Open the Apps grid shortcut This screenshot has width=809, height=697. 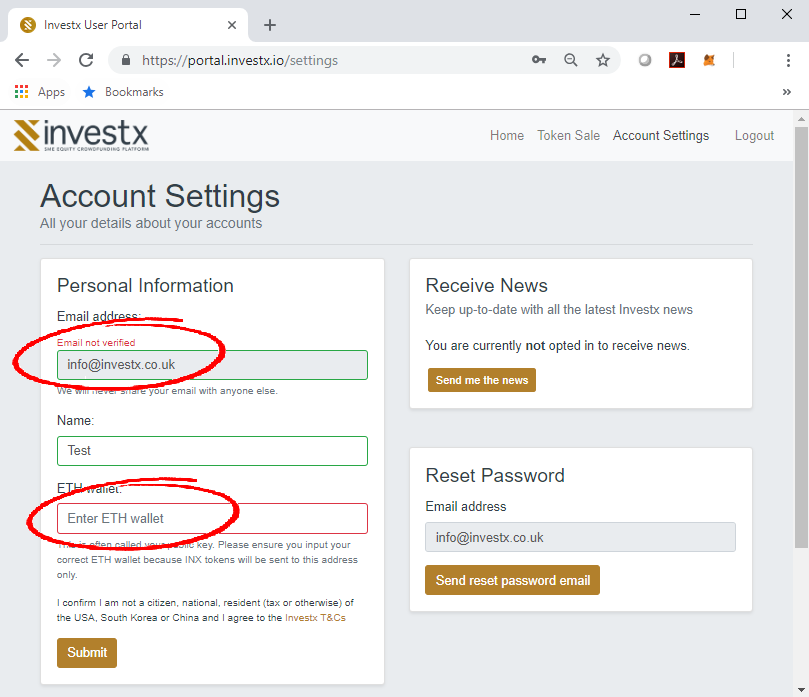(x=40, y=92)
